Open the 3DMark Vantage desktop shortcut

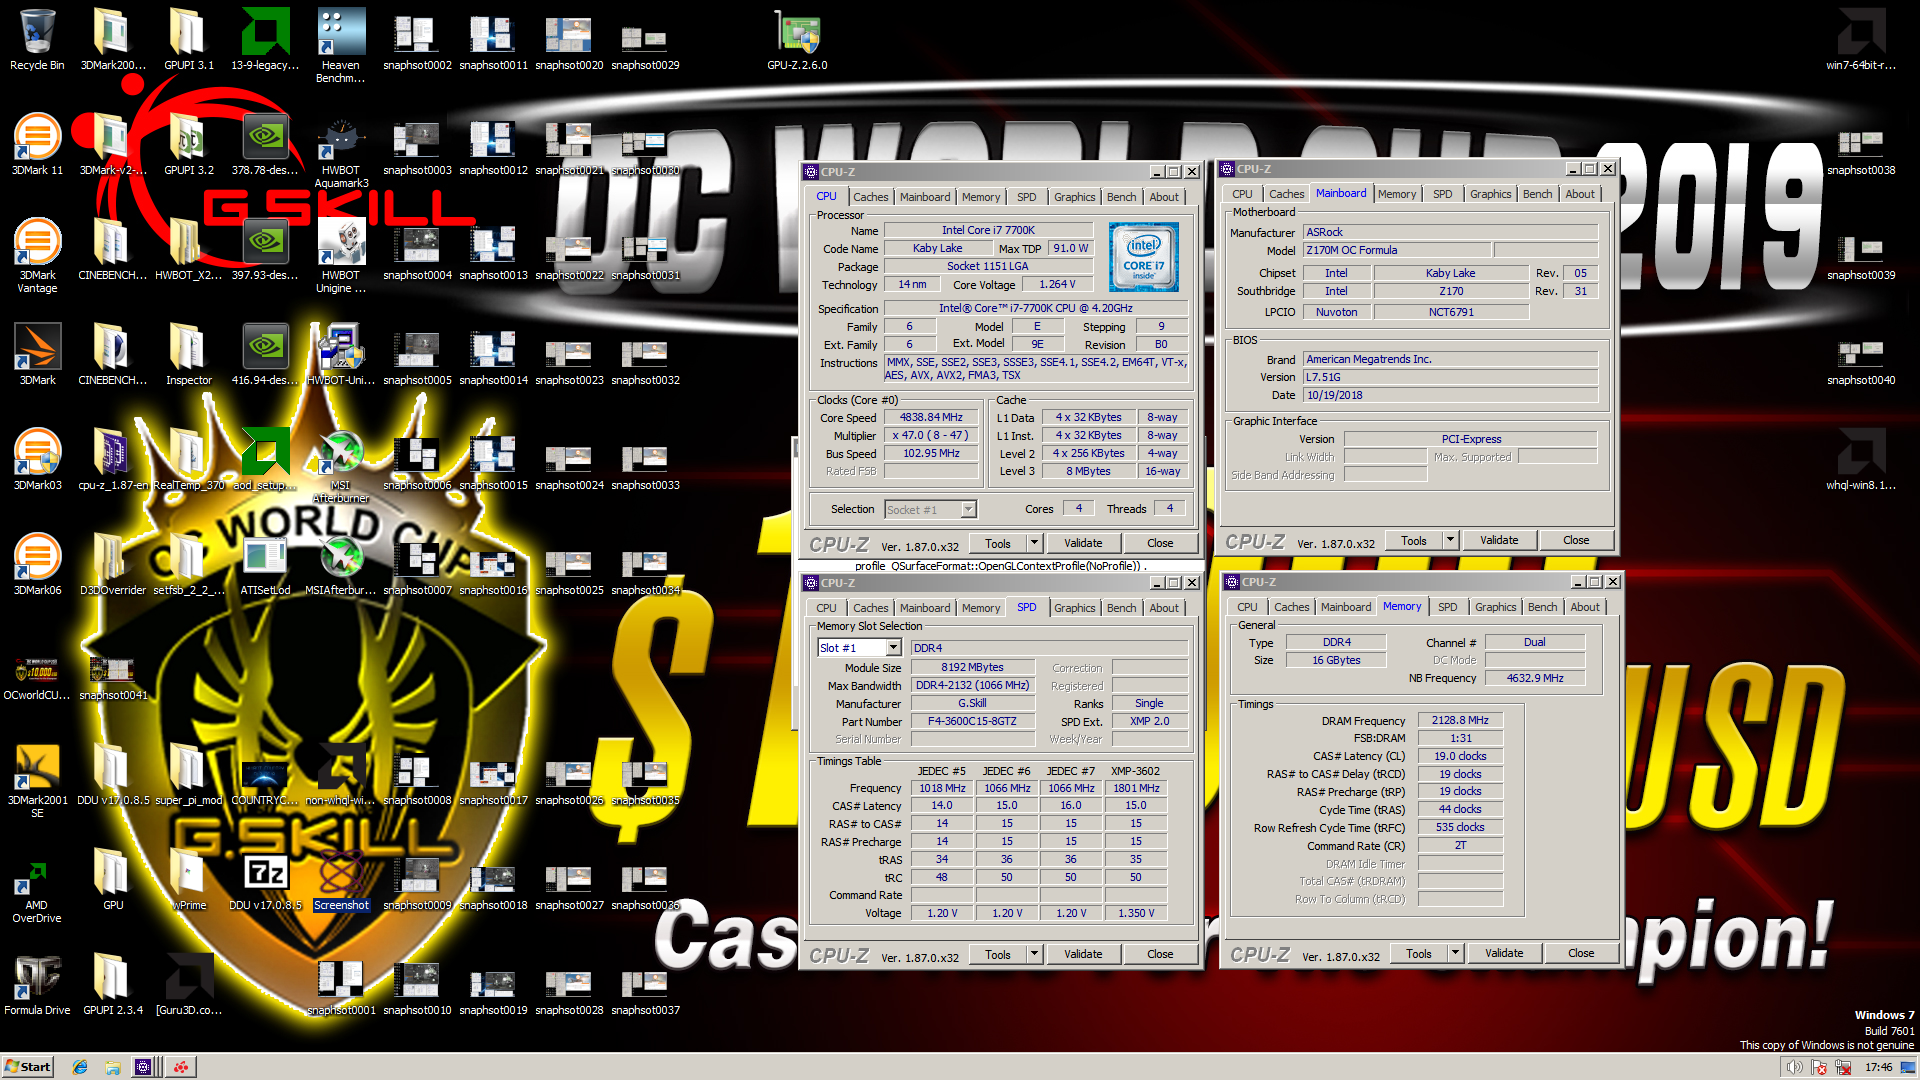(x=37, y=256)
